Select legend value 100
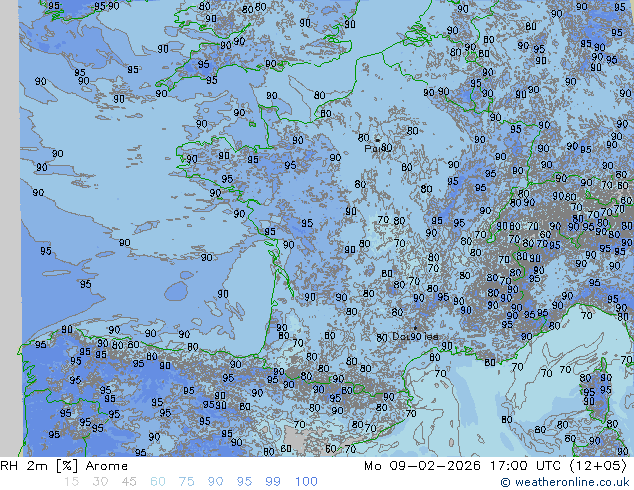The image size is (634, 490). pyautogui.click(x=306, y=482)
